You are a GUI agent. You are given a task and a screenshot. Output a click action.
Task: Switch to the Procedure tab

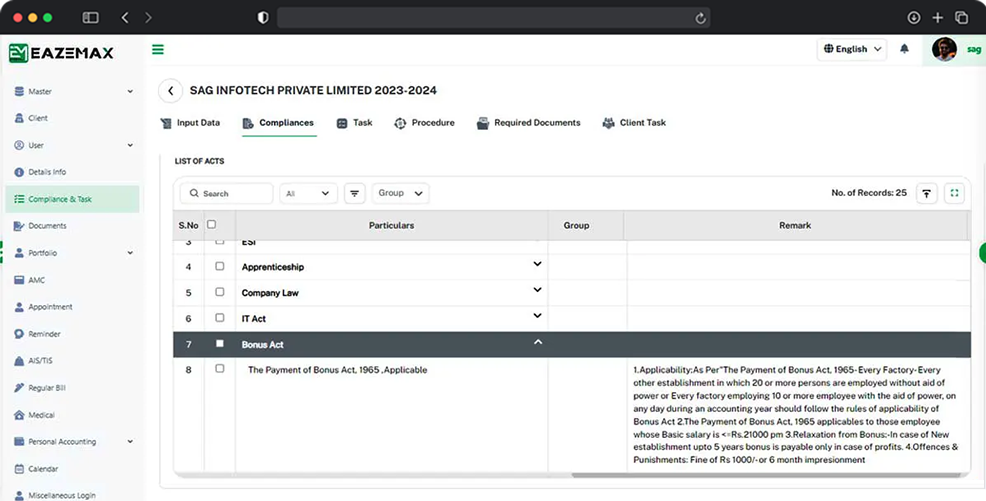[424, 123]
